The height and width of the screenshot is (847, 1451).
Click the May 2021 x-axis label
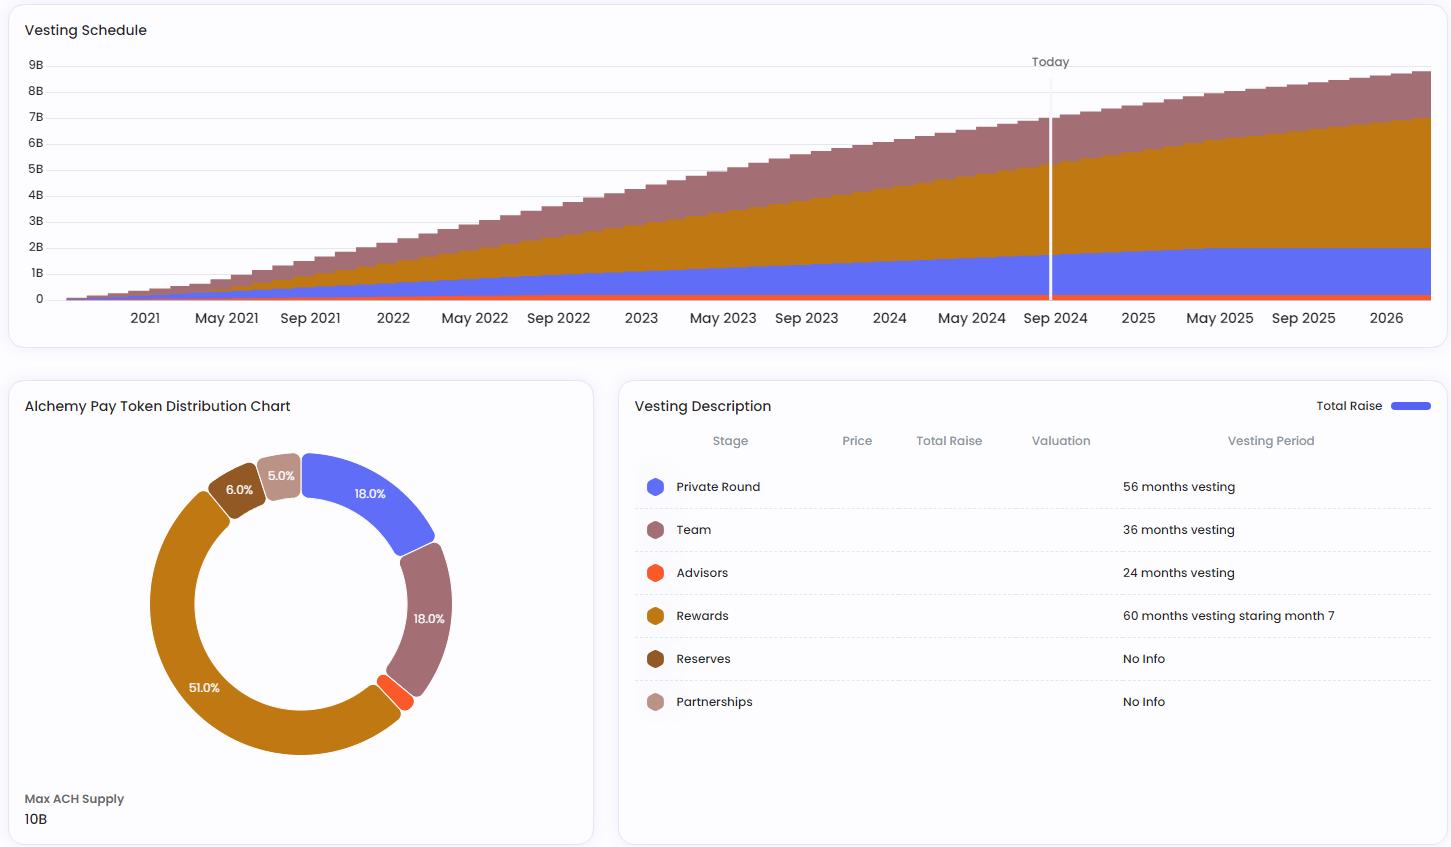click(x=227, y=318)
